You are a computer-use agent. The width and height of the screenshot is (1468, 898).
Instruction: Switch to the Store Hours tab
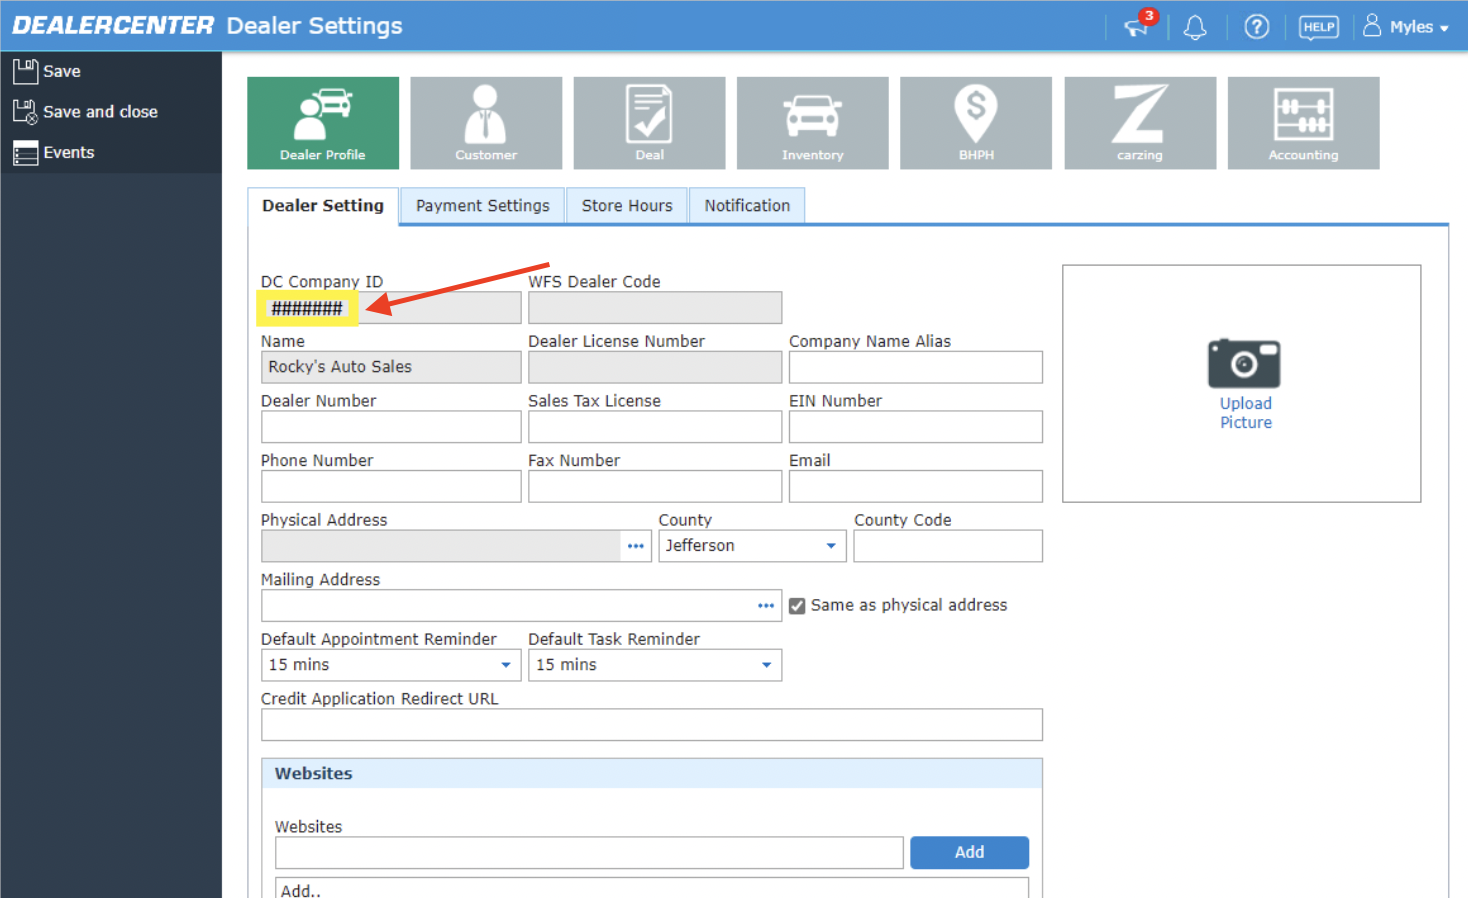coord(627,206)
